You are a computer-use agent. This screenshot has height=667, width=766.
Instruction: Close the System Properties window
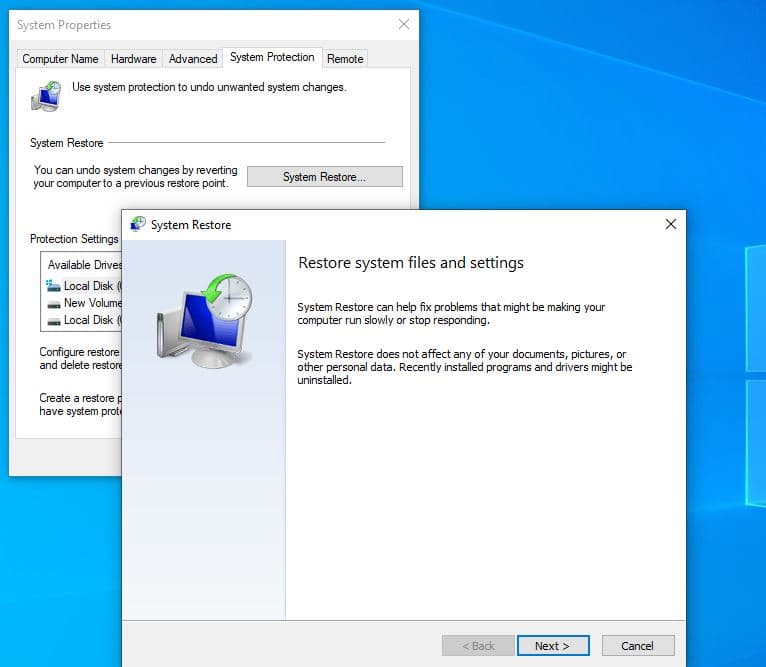click(403, 24)
